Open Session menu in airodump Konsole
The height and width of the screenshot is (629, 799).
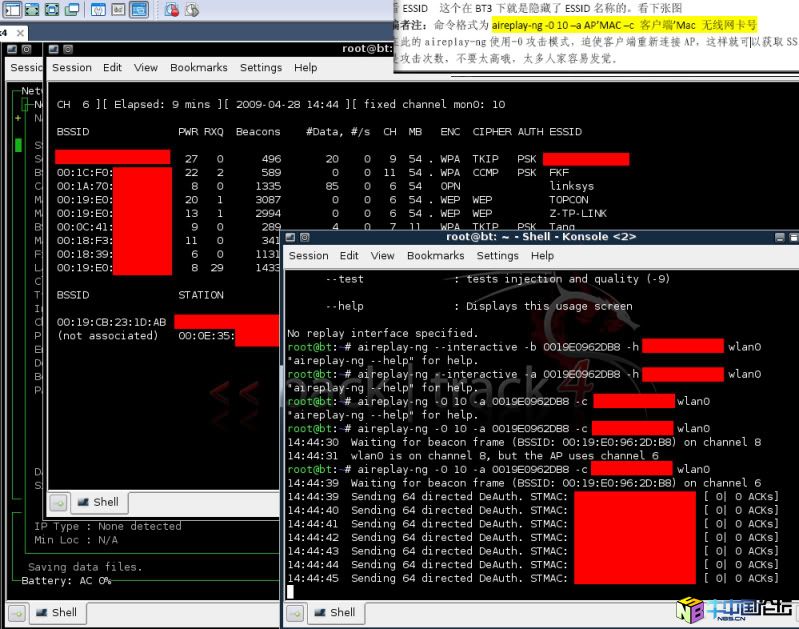72,67
